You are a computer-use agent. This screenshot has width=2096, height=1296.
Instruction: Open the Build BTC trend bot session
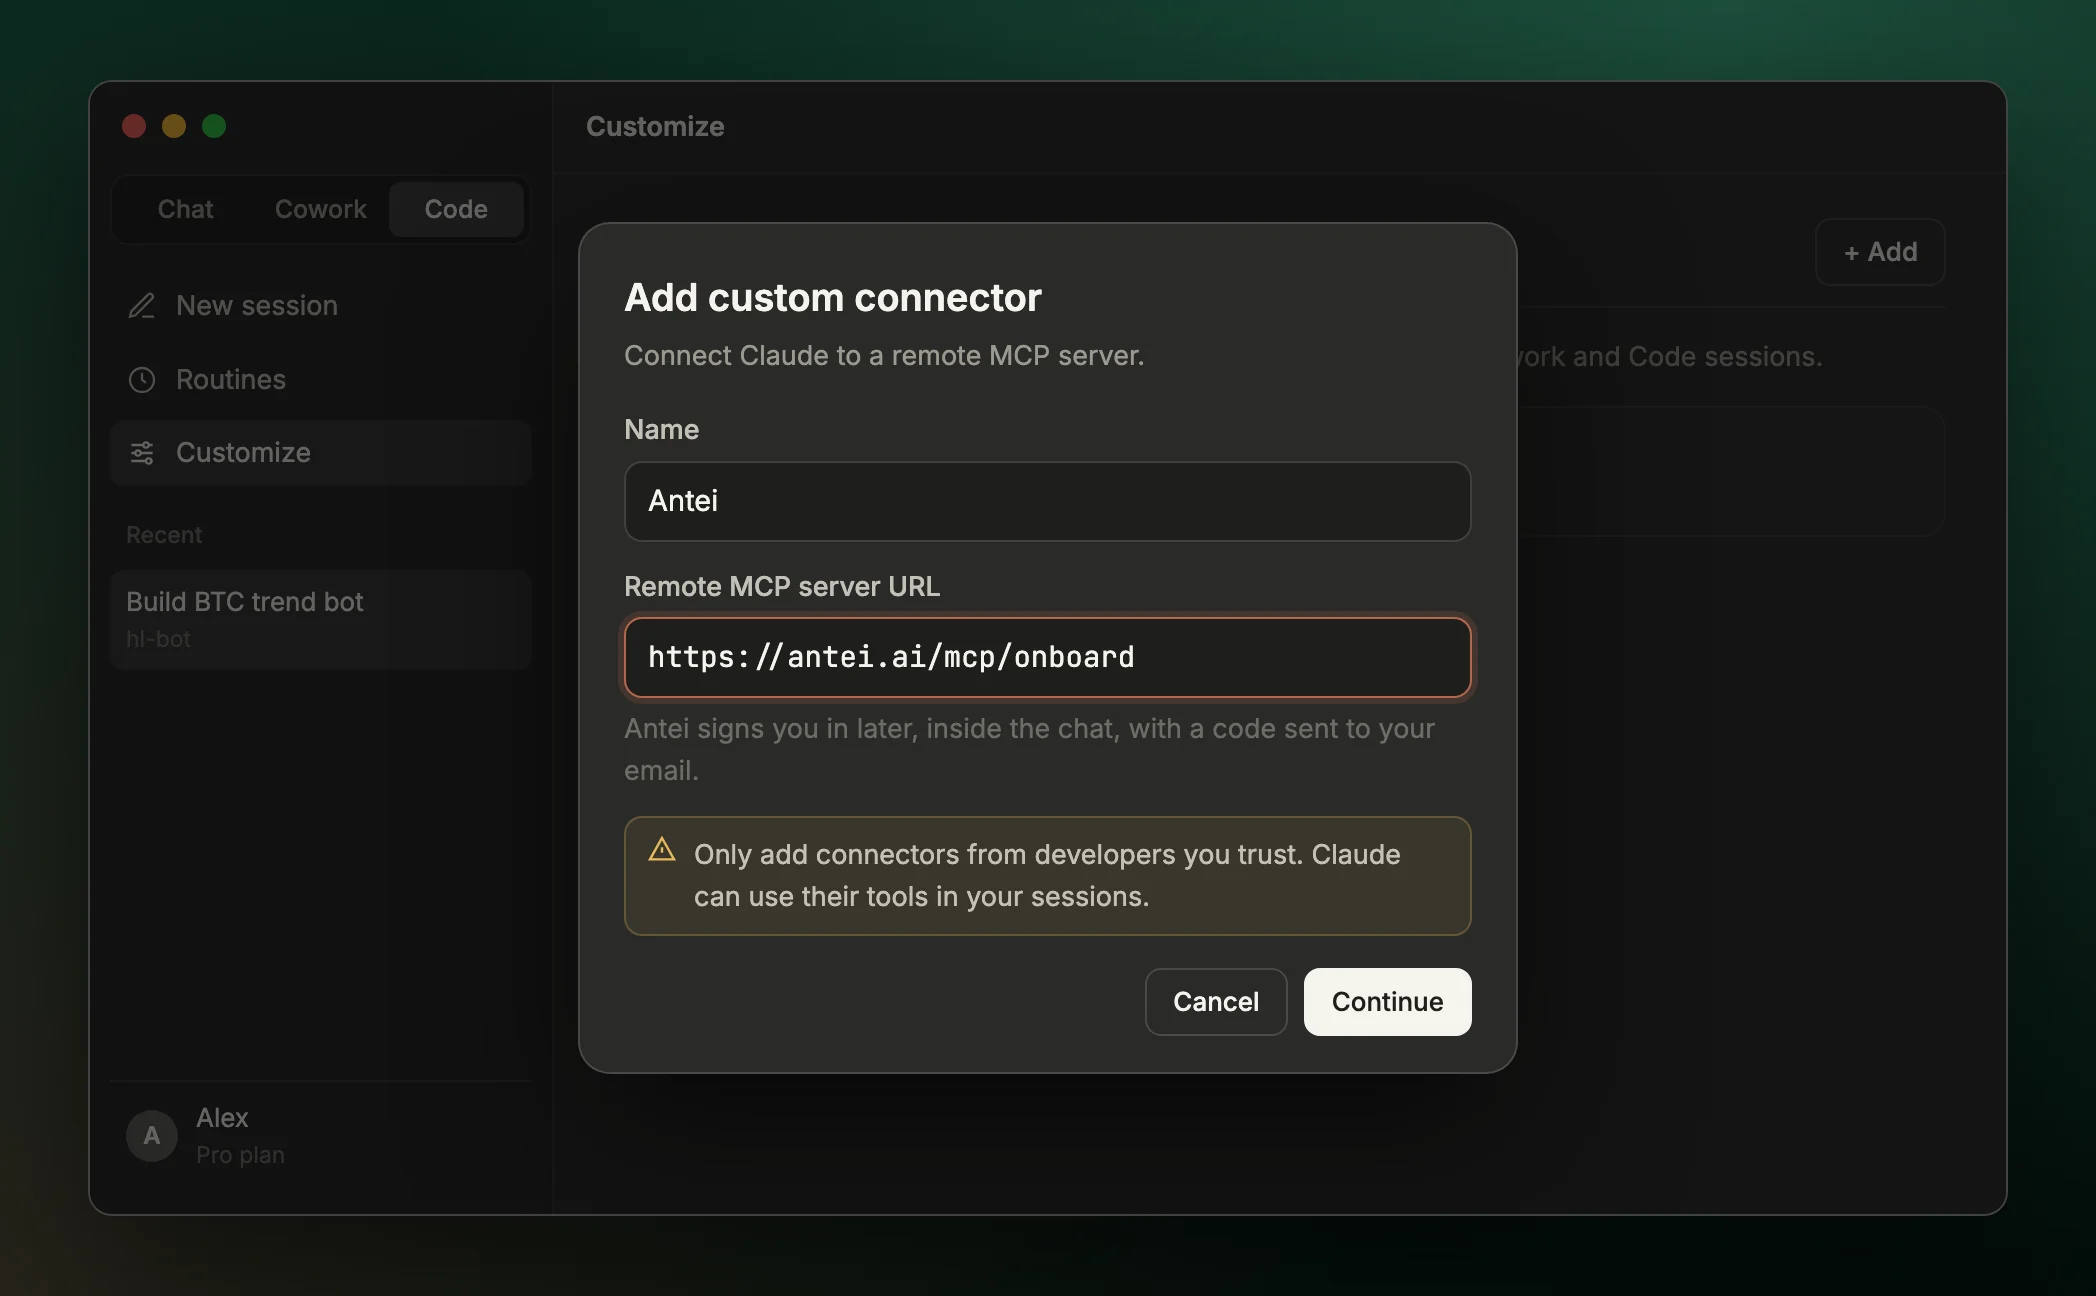pyautogui.click(x=320, y=619)
